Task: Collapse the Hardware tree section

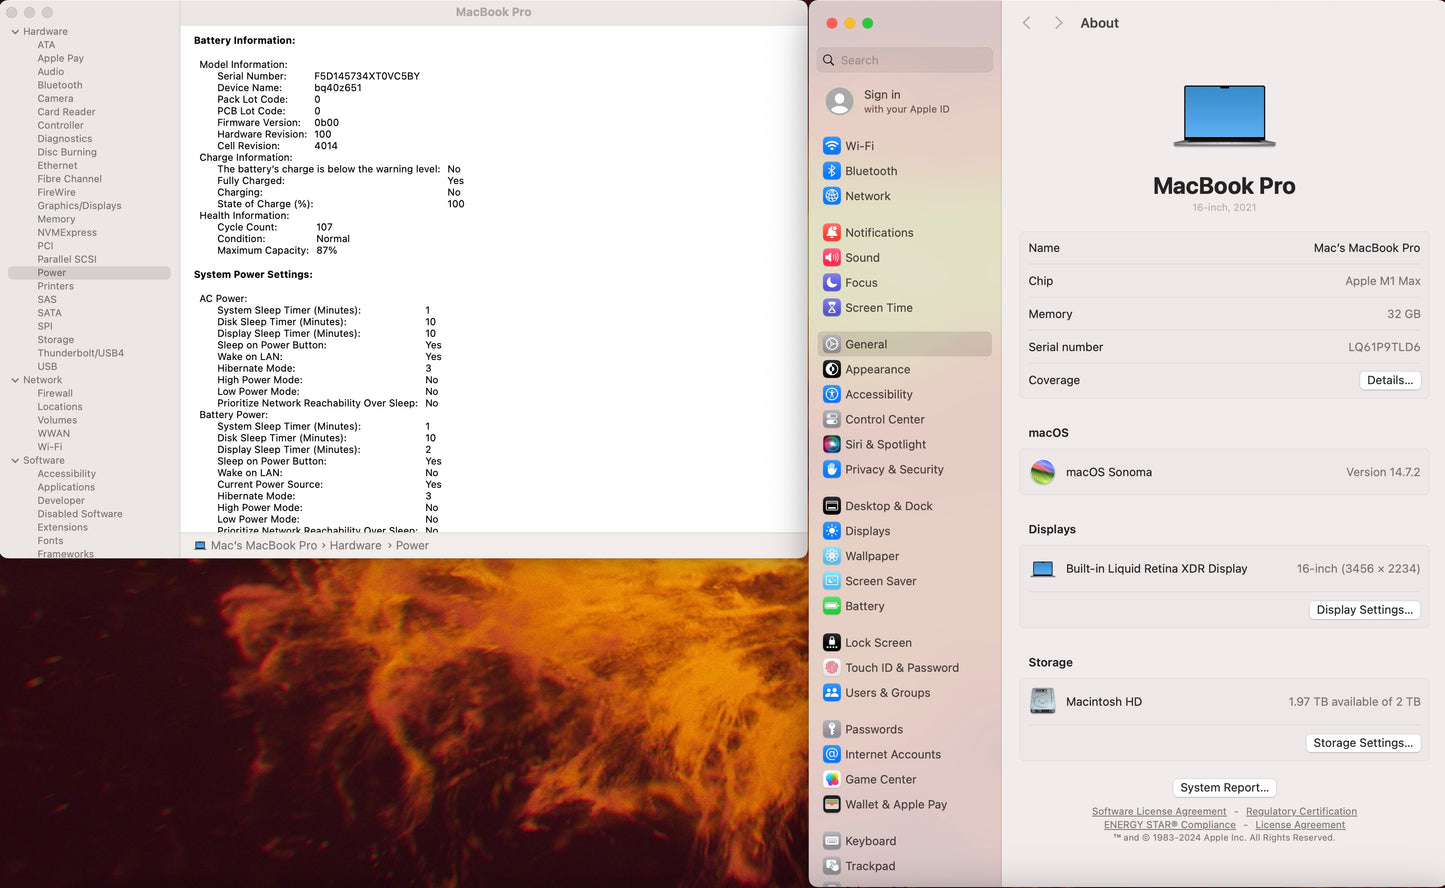Action: [15, 32]
